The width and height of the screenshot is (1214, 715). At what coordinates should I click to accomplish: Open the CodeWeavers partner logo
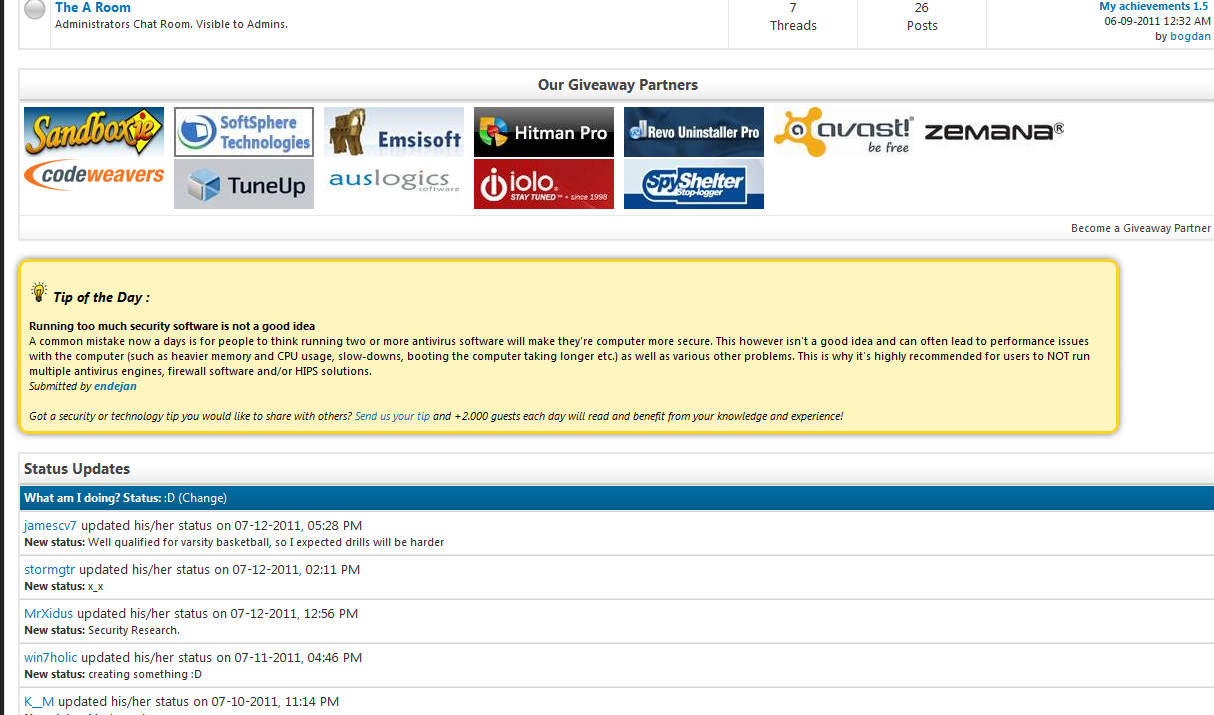click(x=94, y=175)
